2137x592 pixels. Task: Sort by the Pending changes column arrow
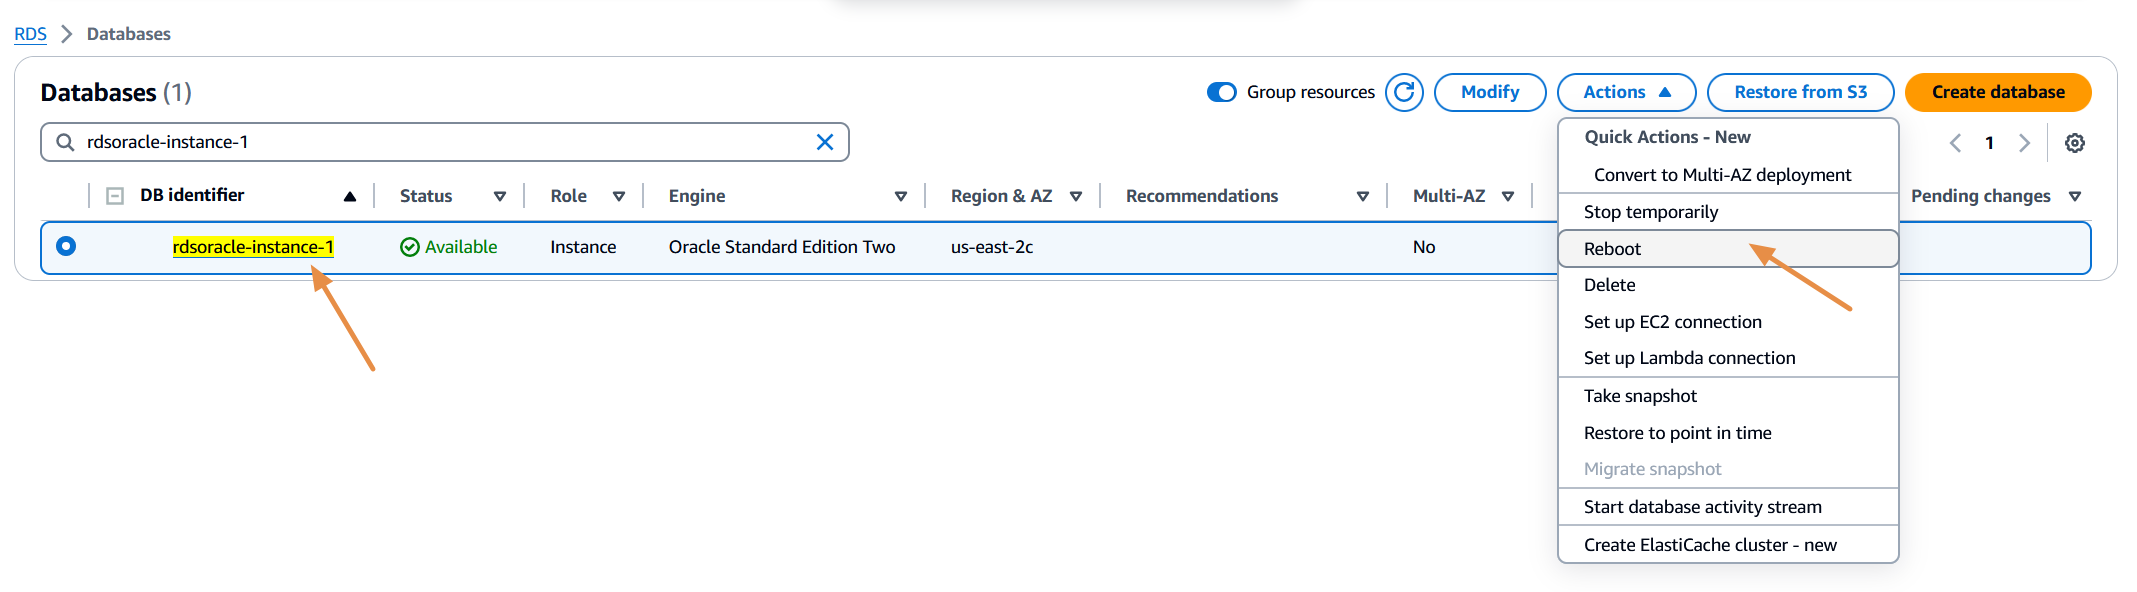pos(2075,196)
